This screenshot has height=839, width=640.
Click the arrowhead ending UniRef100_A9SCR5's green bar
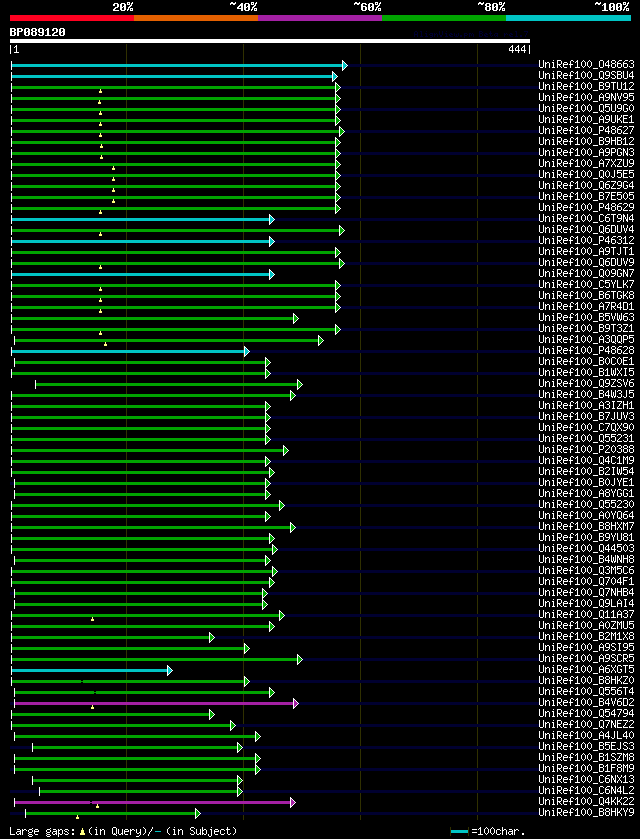300,659
